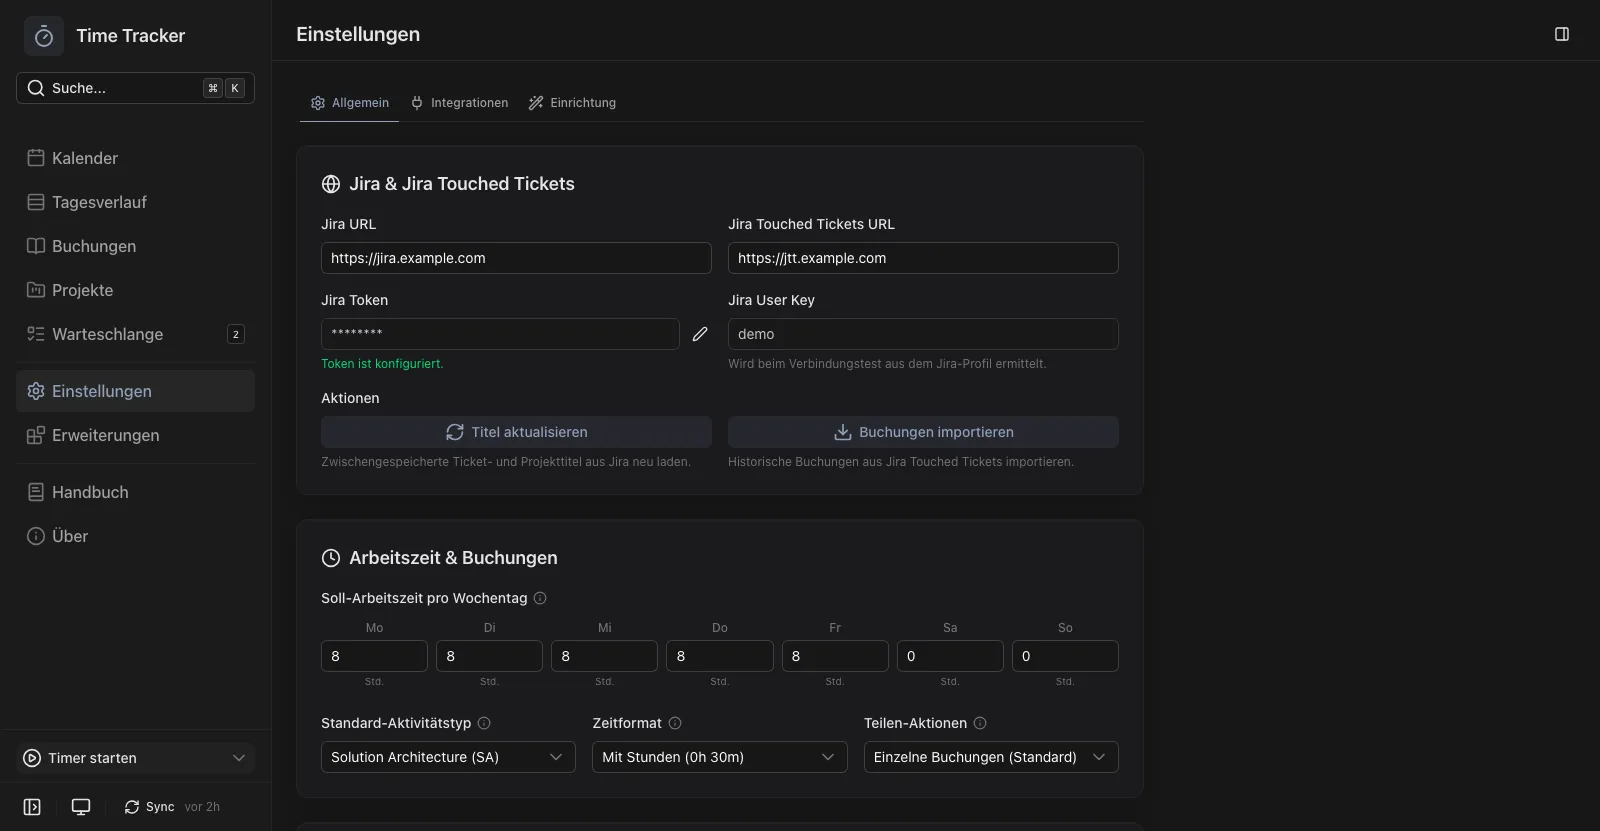1600x831 pixels.
Task: Click the Fr working hours field
Action: point(835,656)
